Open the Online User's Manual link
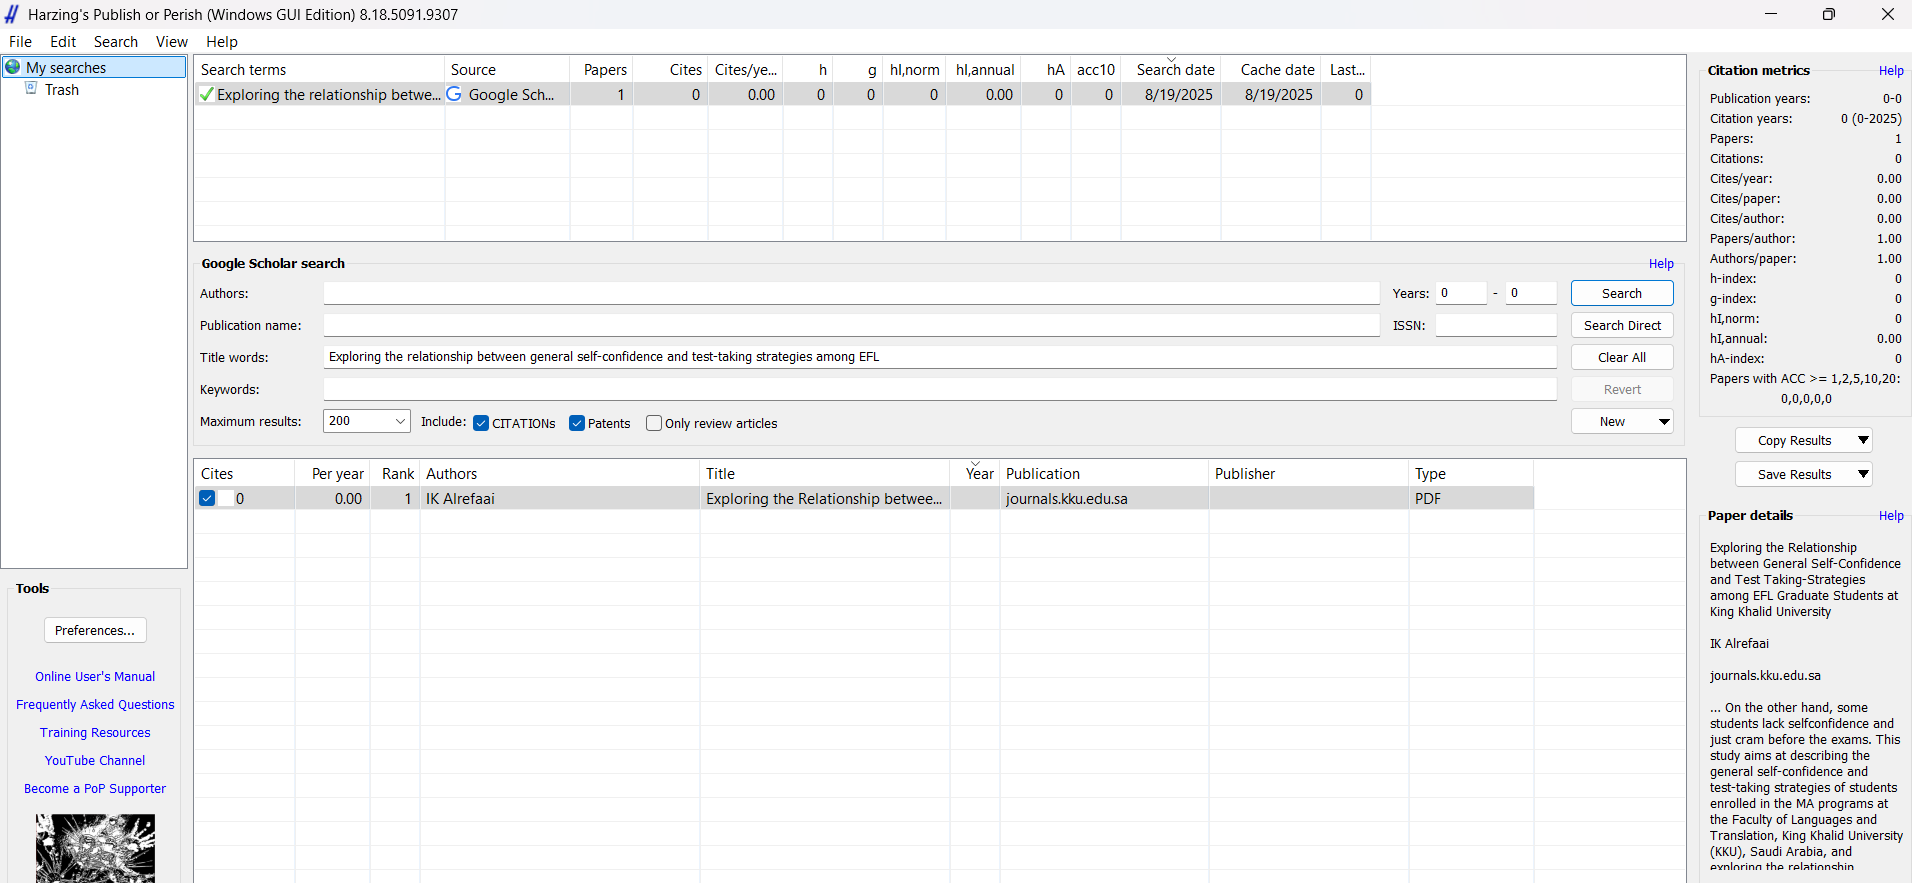This screenshot has height=883, width=1912. tap(95, 677)
